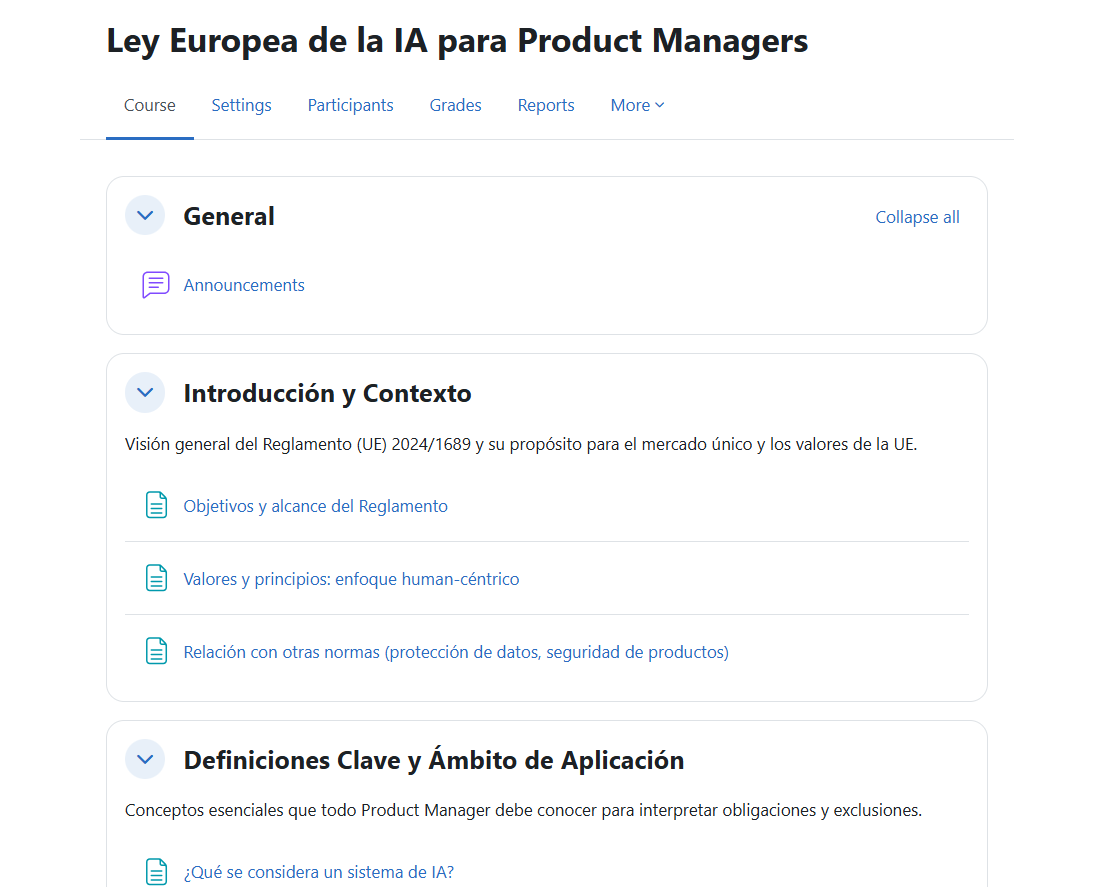Click the Conceptos esenciales description text

(523, 810)
